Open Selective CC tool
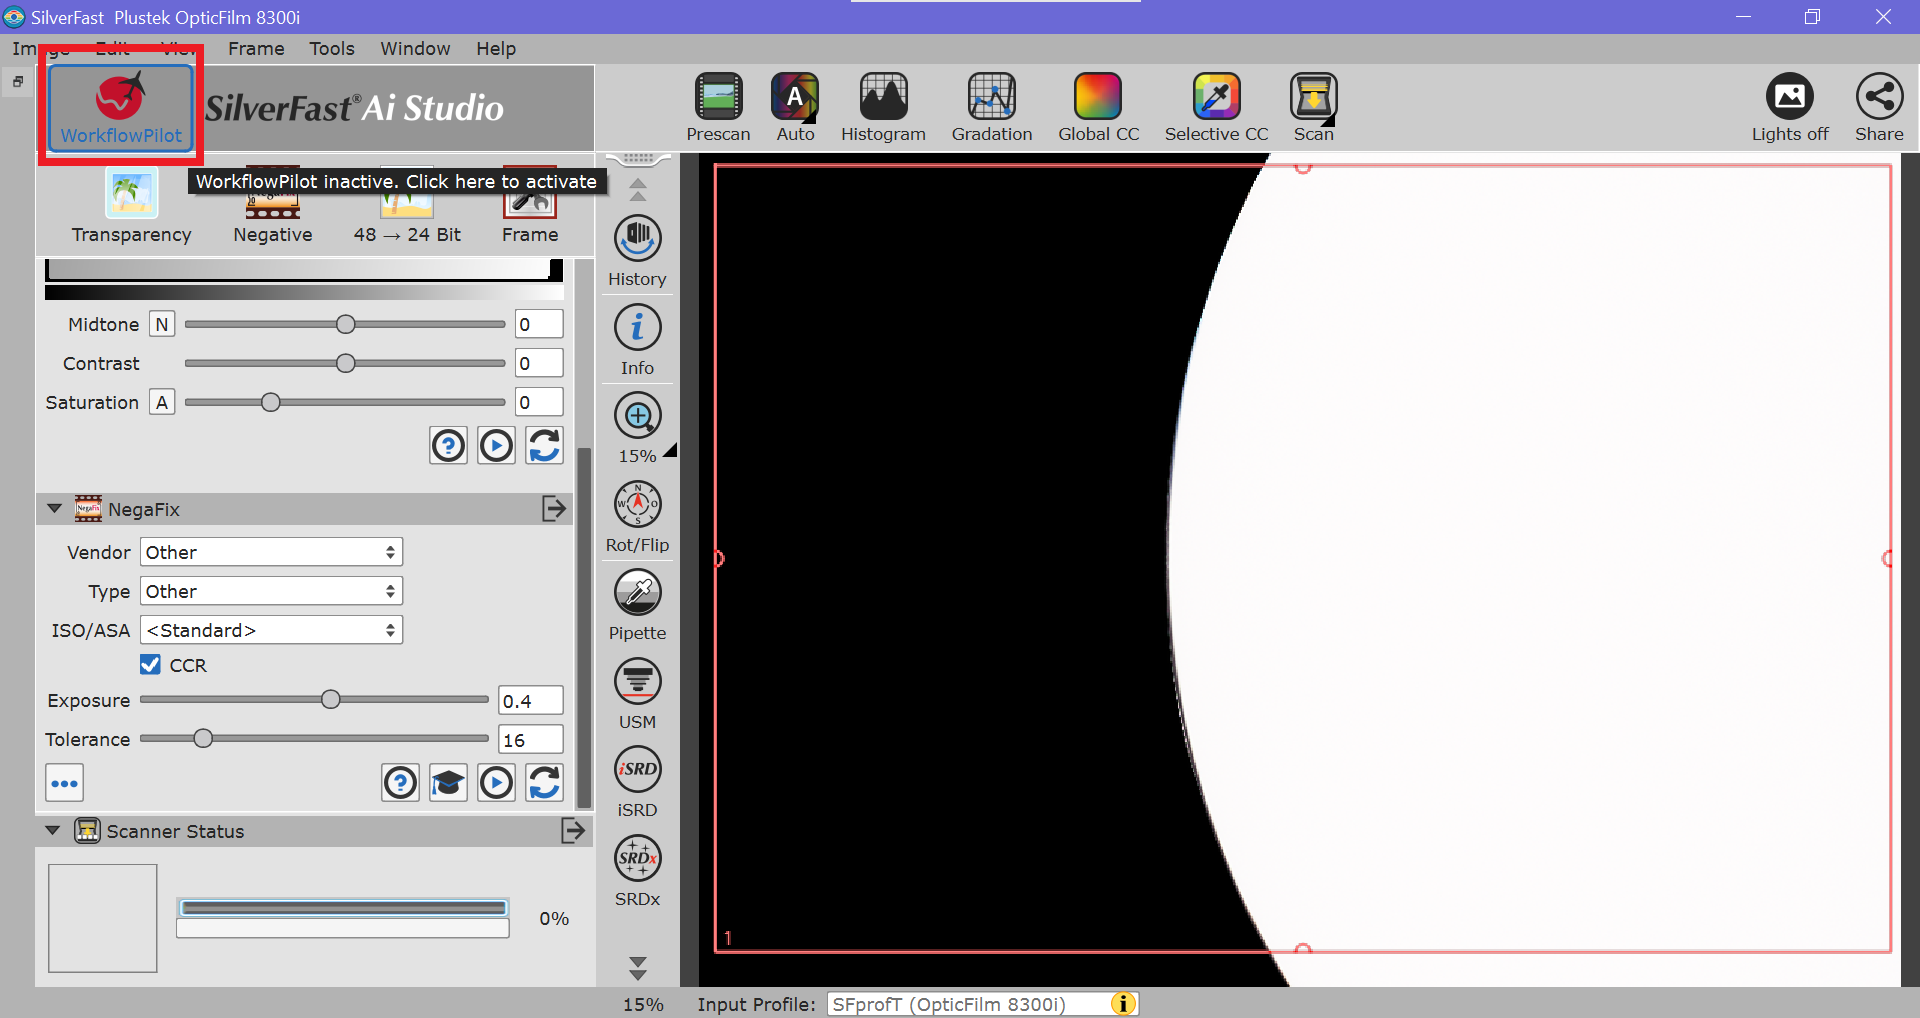 (1216, 107)
